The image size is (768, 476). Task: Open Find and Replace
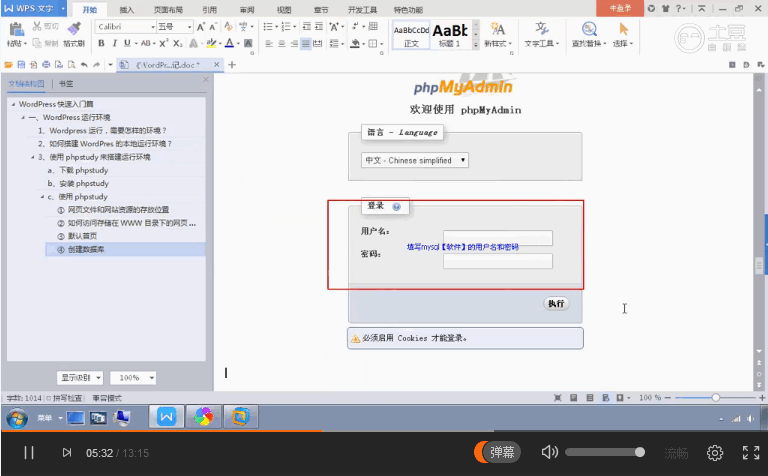589,35
